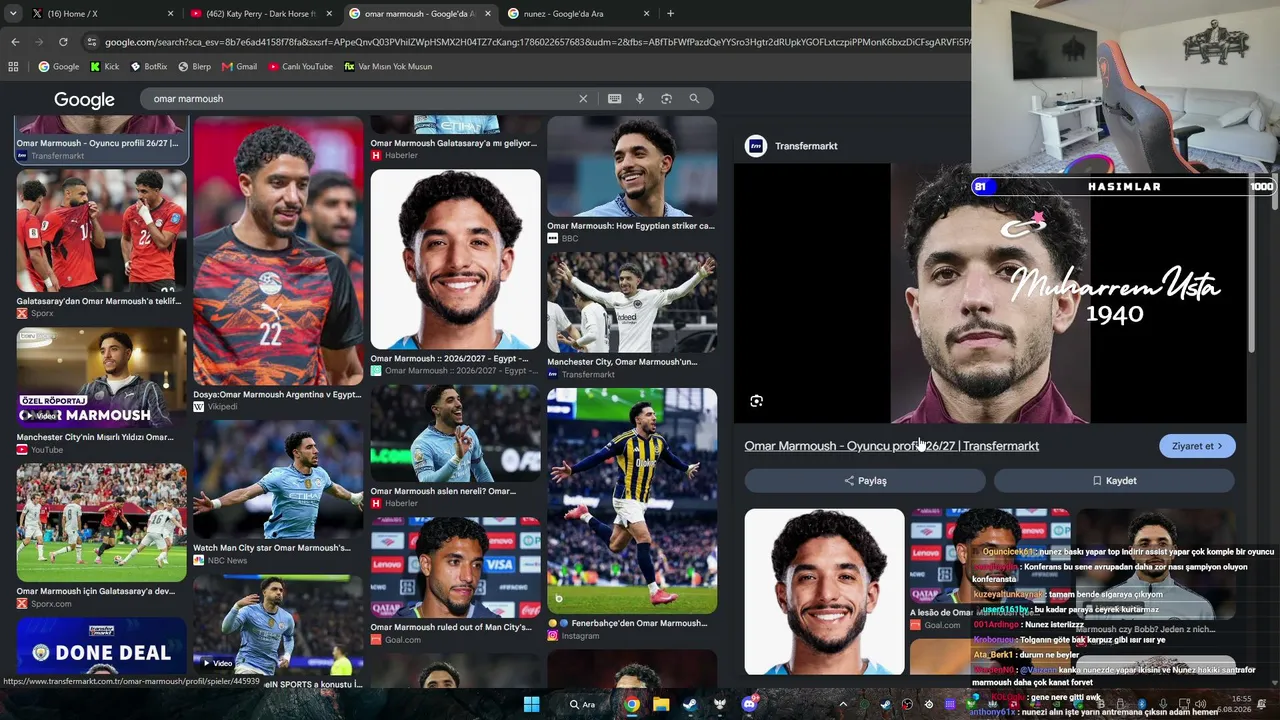Search inside the preview image with Lens icon
Screen dimensions: 1280x720
tap(756, 401)
